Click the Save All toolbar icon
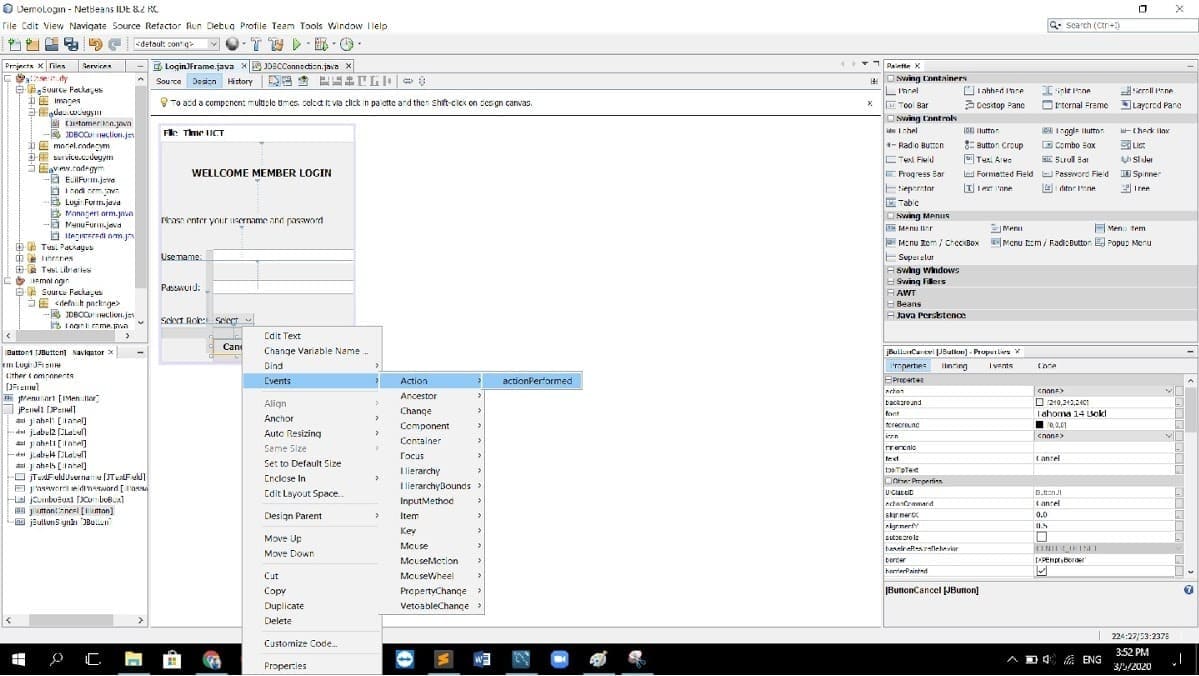This screenshot has width=1199, height=676. pyautogui.click(x=71, y=44)
